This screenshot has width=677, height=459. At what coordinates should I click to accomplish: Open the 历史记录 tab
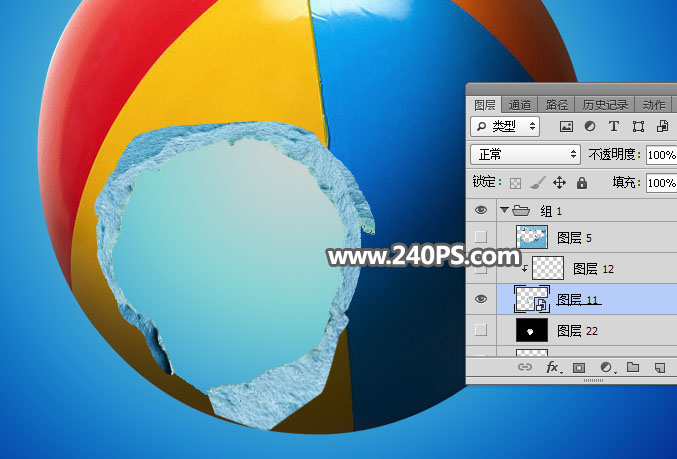(605, 105)
